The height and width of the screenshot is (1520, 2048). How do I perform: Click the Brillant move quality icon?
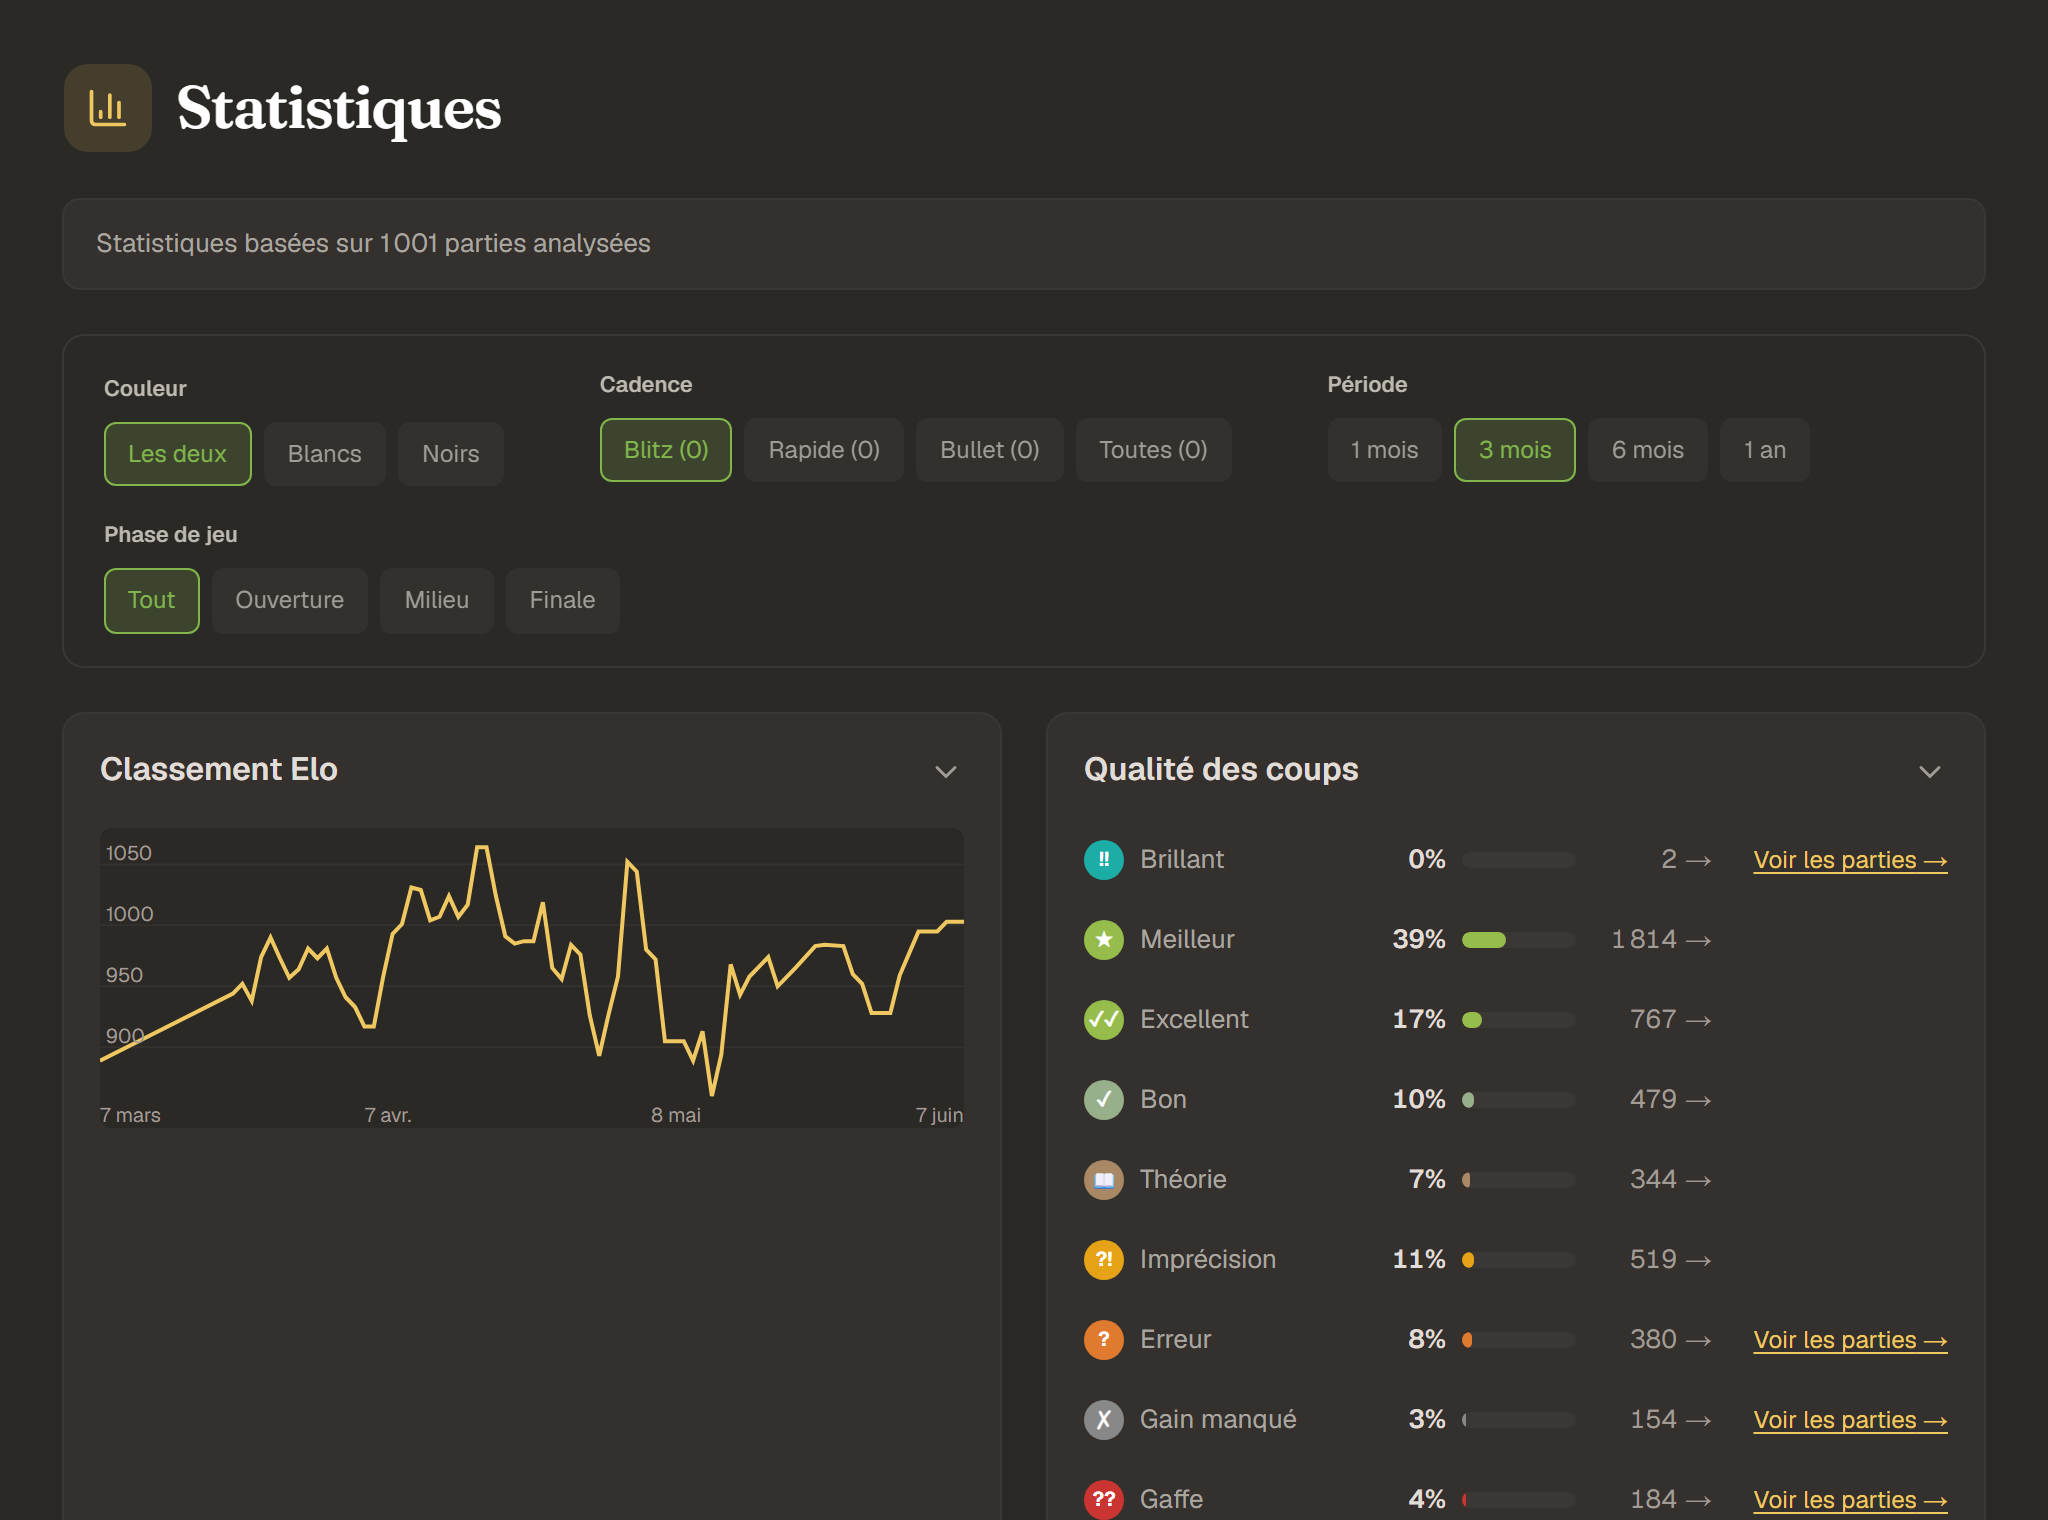click(1104, 860)
